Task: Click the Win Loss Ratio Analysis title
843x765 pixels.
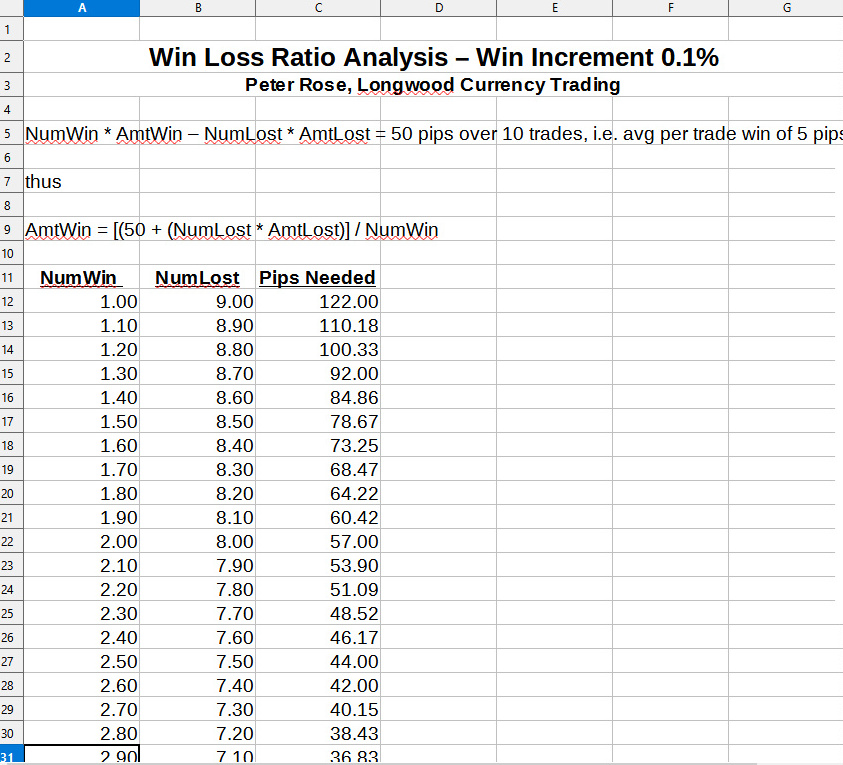Action: [x=433, y=58]
